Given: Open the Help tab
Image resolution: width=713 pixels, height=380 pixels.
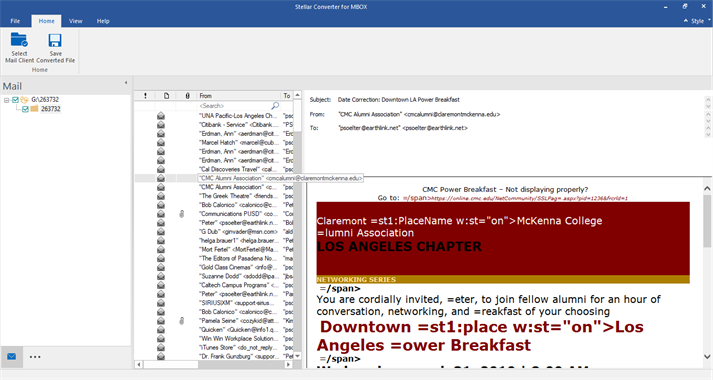Looking at the screenshot, I should (x=103, y=21).
